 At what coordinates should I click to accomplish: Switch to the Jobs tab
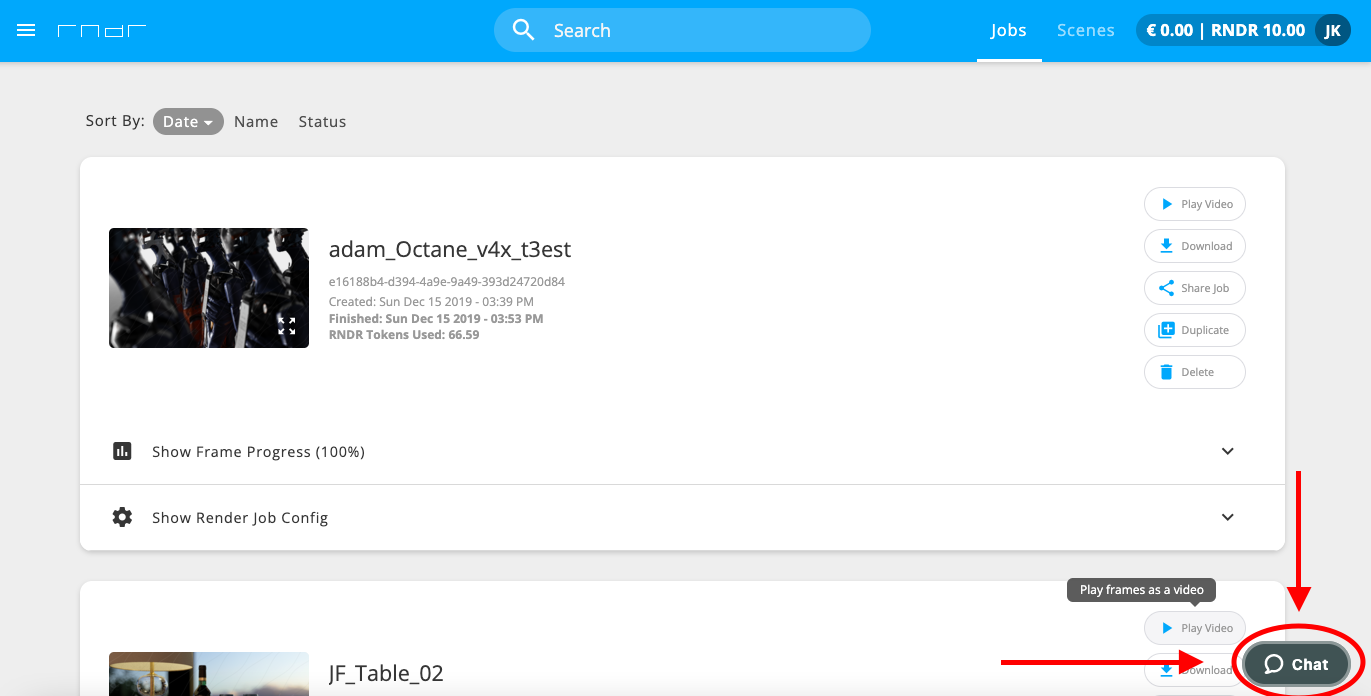(1009, 30)
